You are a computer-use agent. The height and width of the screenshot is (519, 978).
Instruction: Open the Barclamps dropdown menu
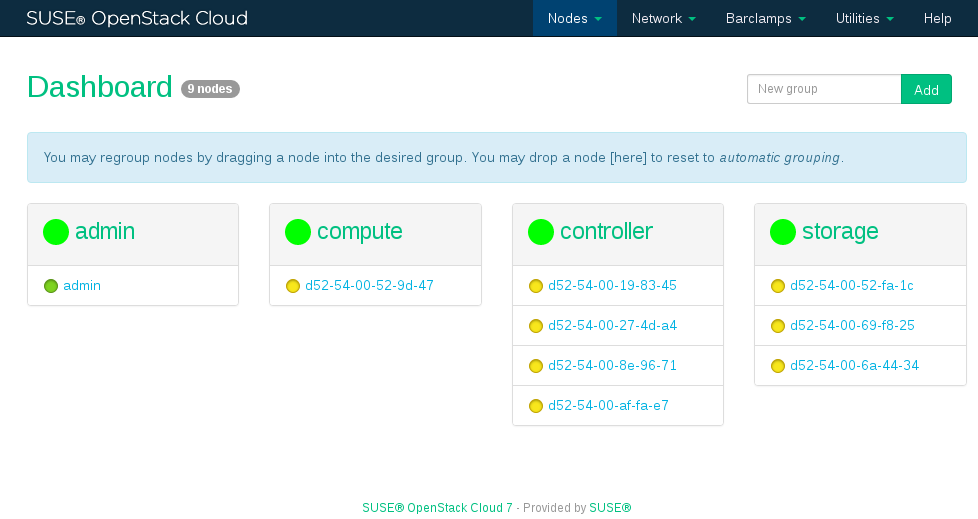click(765, 18)
